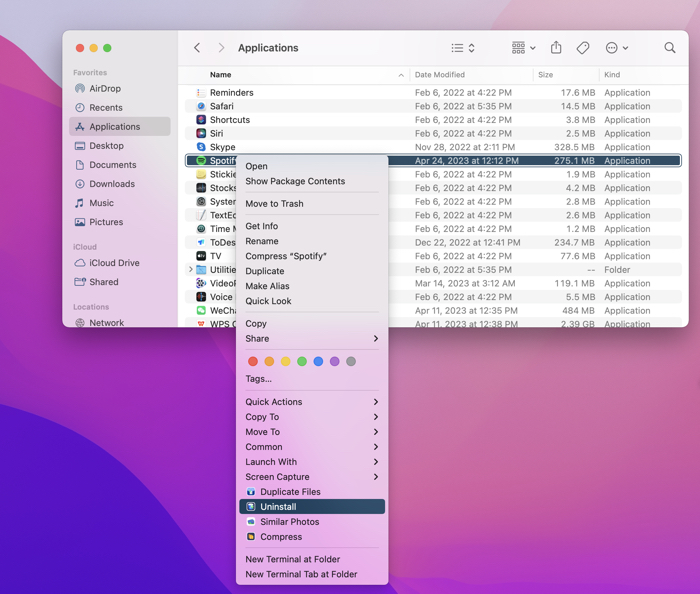Open the group-by grid dropdown
This screenshot has width=700, height=594.
click(x=523, y=48)
